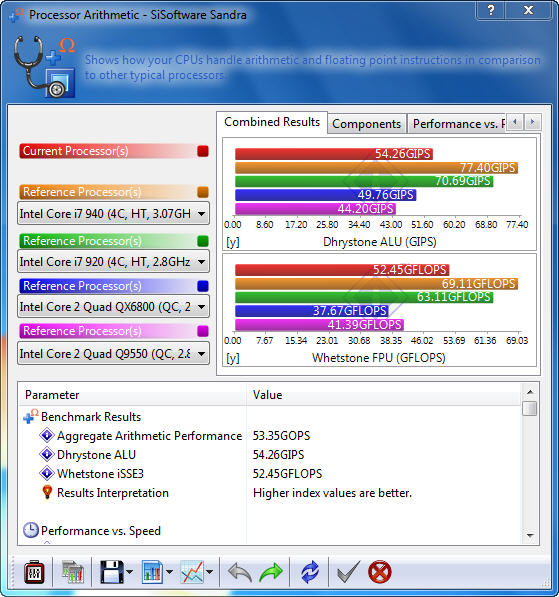Click the Performance vs. Speed clock icon
This screenshot has height=597, width=559.
30,530
